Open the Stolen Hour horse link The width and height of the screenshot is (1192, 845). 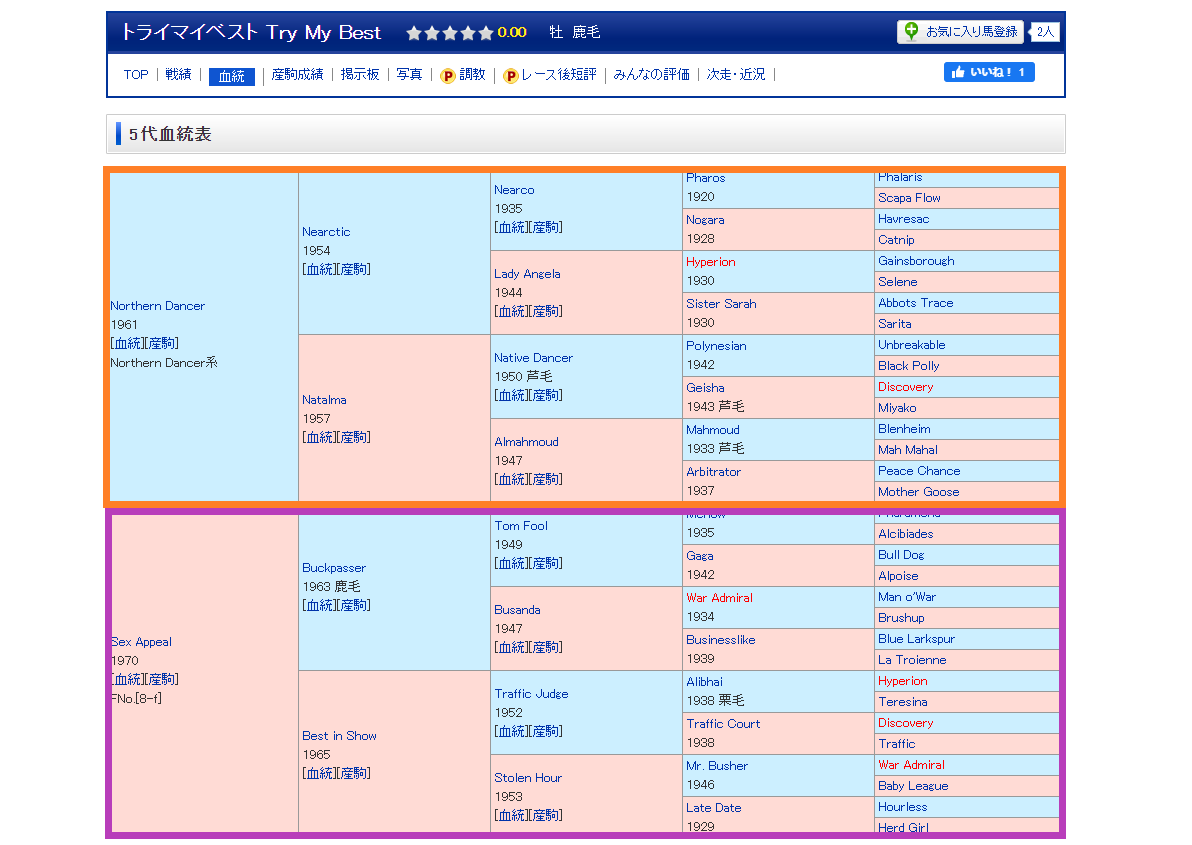tap(528, 777)
